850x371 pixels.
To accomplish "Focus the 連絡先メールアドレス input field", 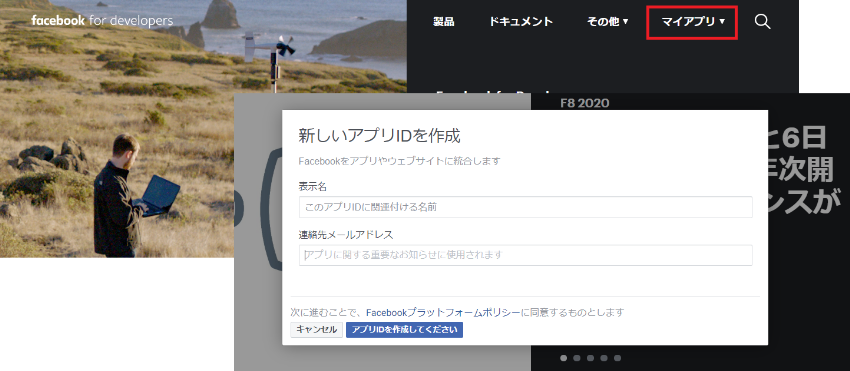I will coord(525,255).
